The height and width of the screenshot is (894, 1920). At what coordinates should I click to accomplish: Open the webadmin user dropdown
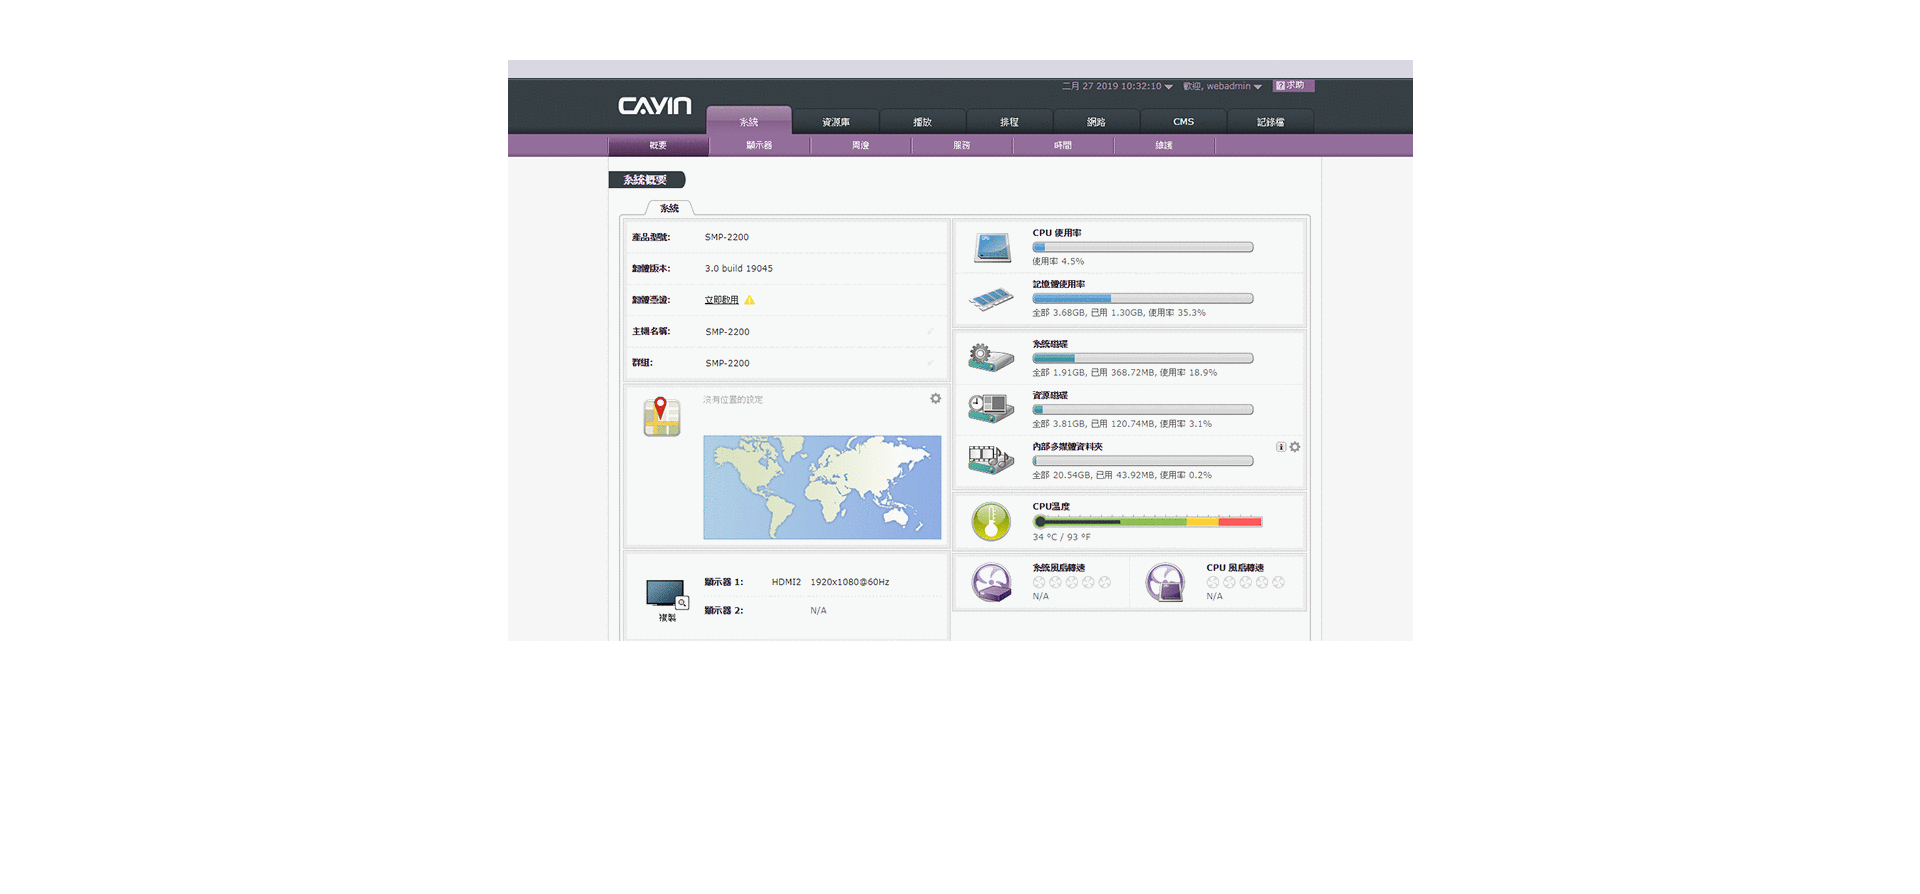[x=1222, y=86]
